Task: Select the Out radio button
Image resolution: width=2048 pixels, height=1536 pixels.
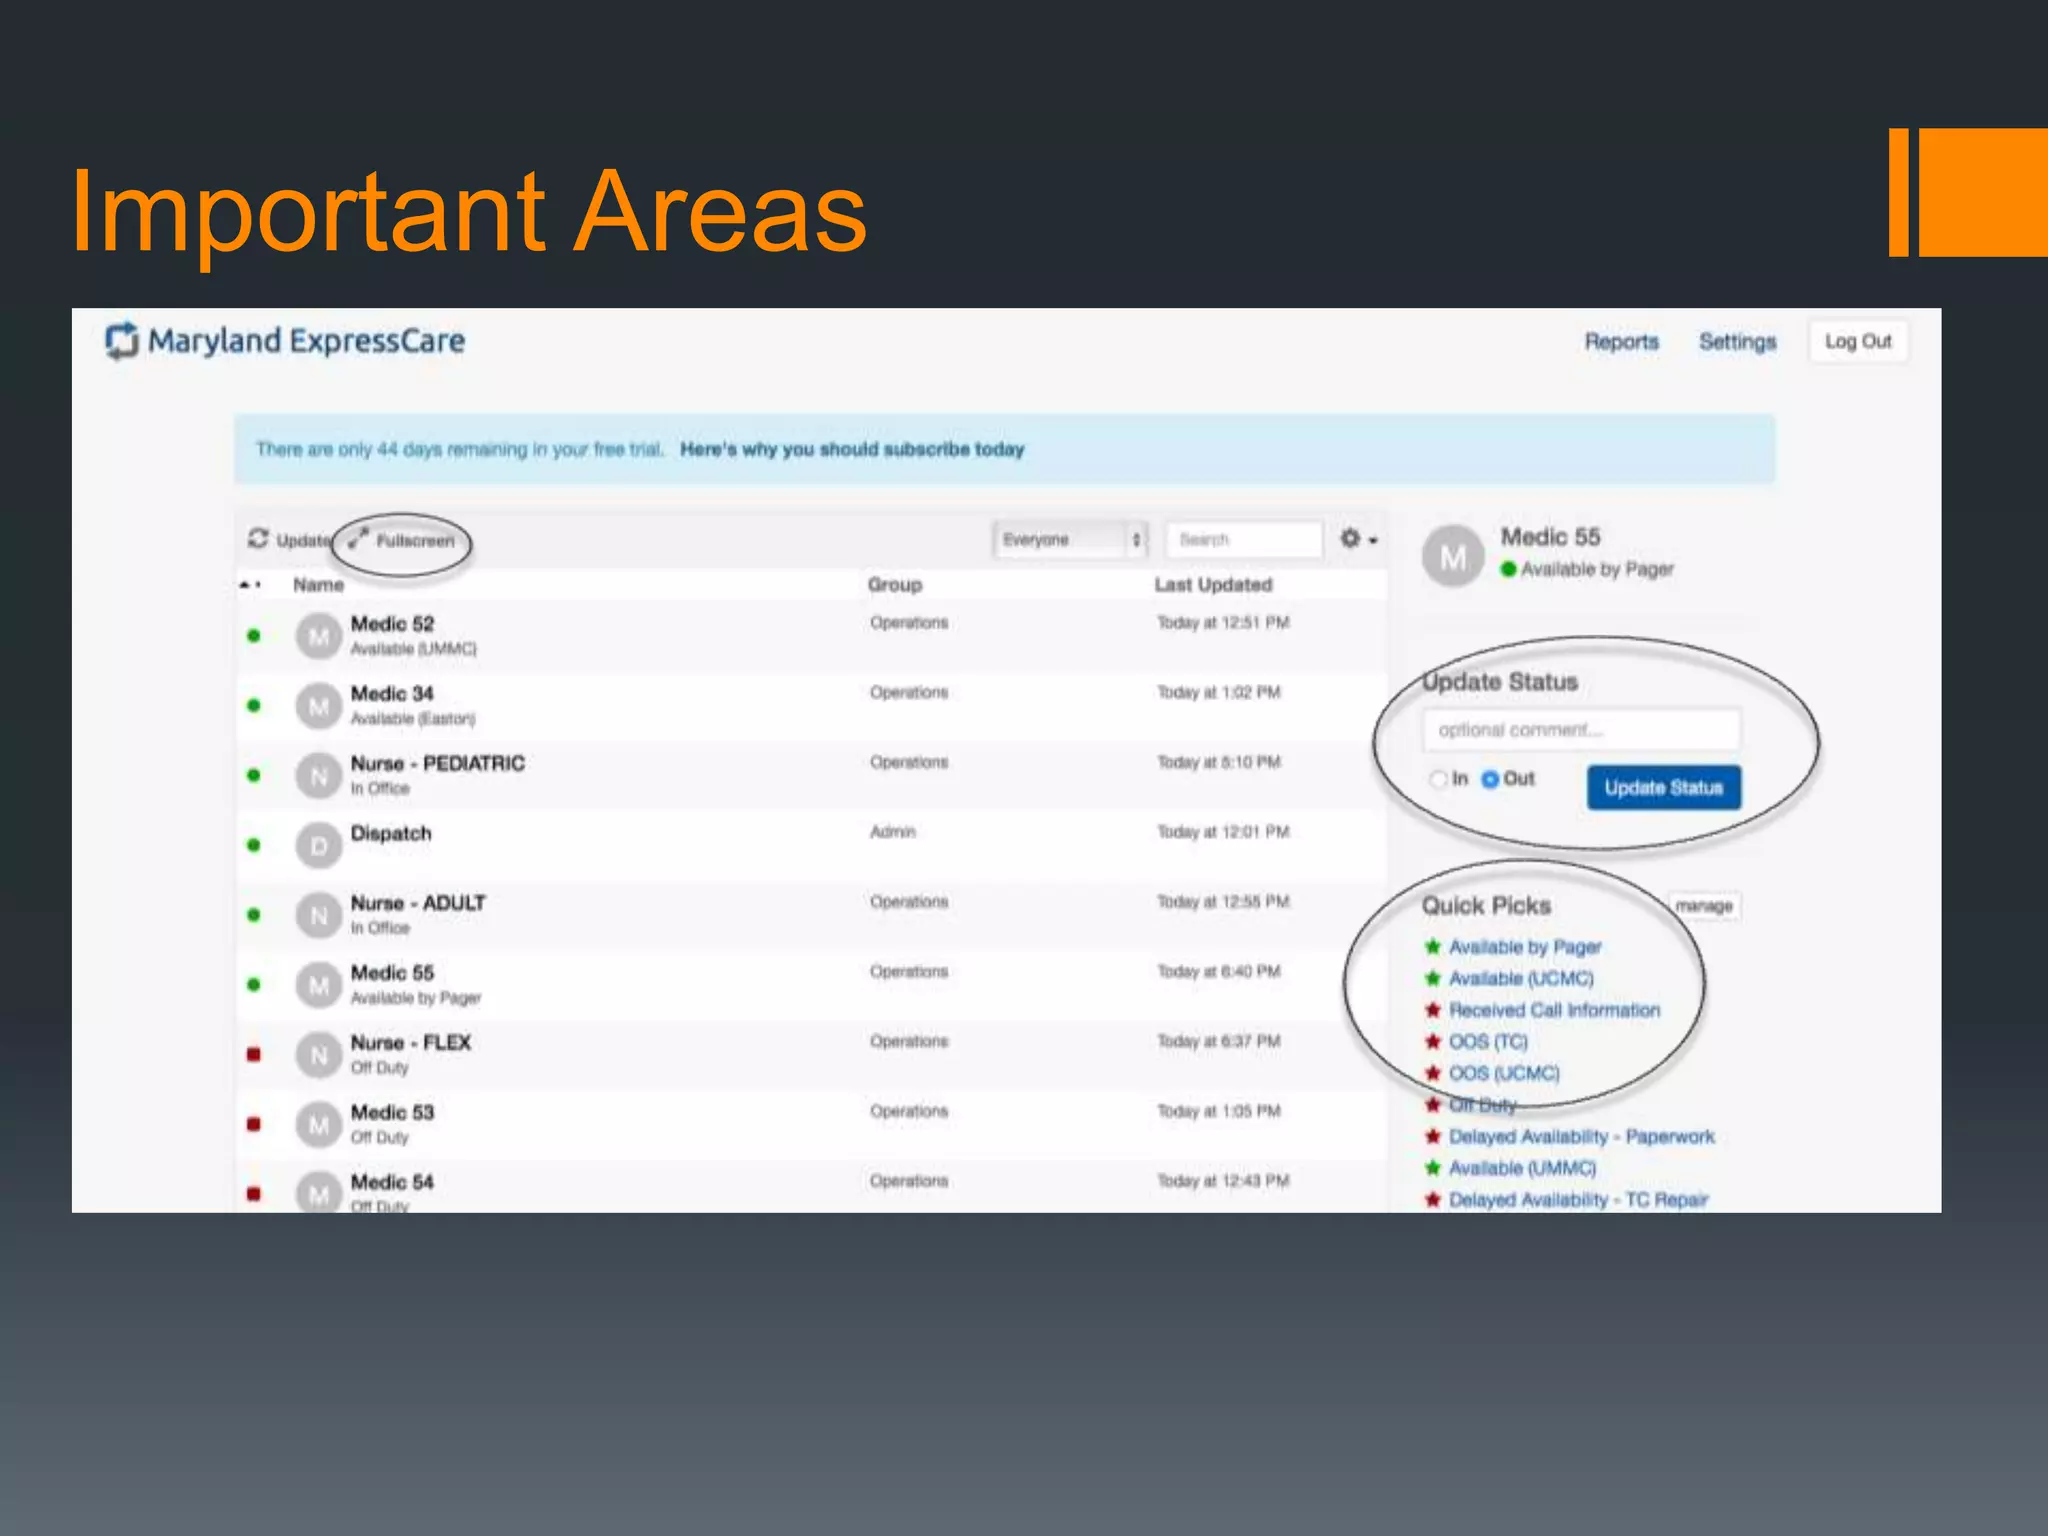Action: click(x=1490, y=779)
